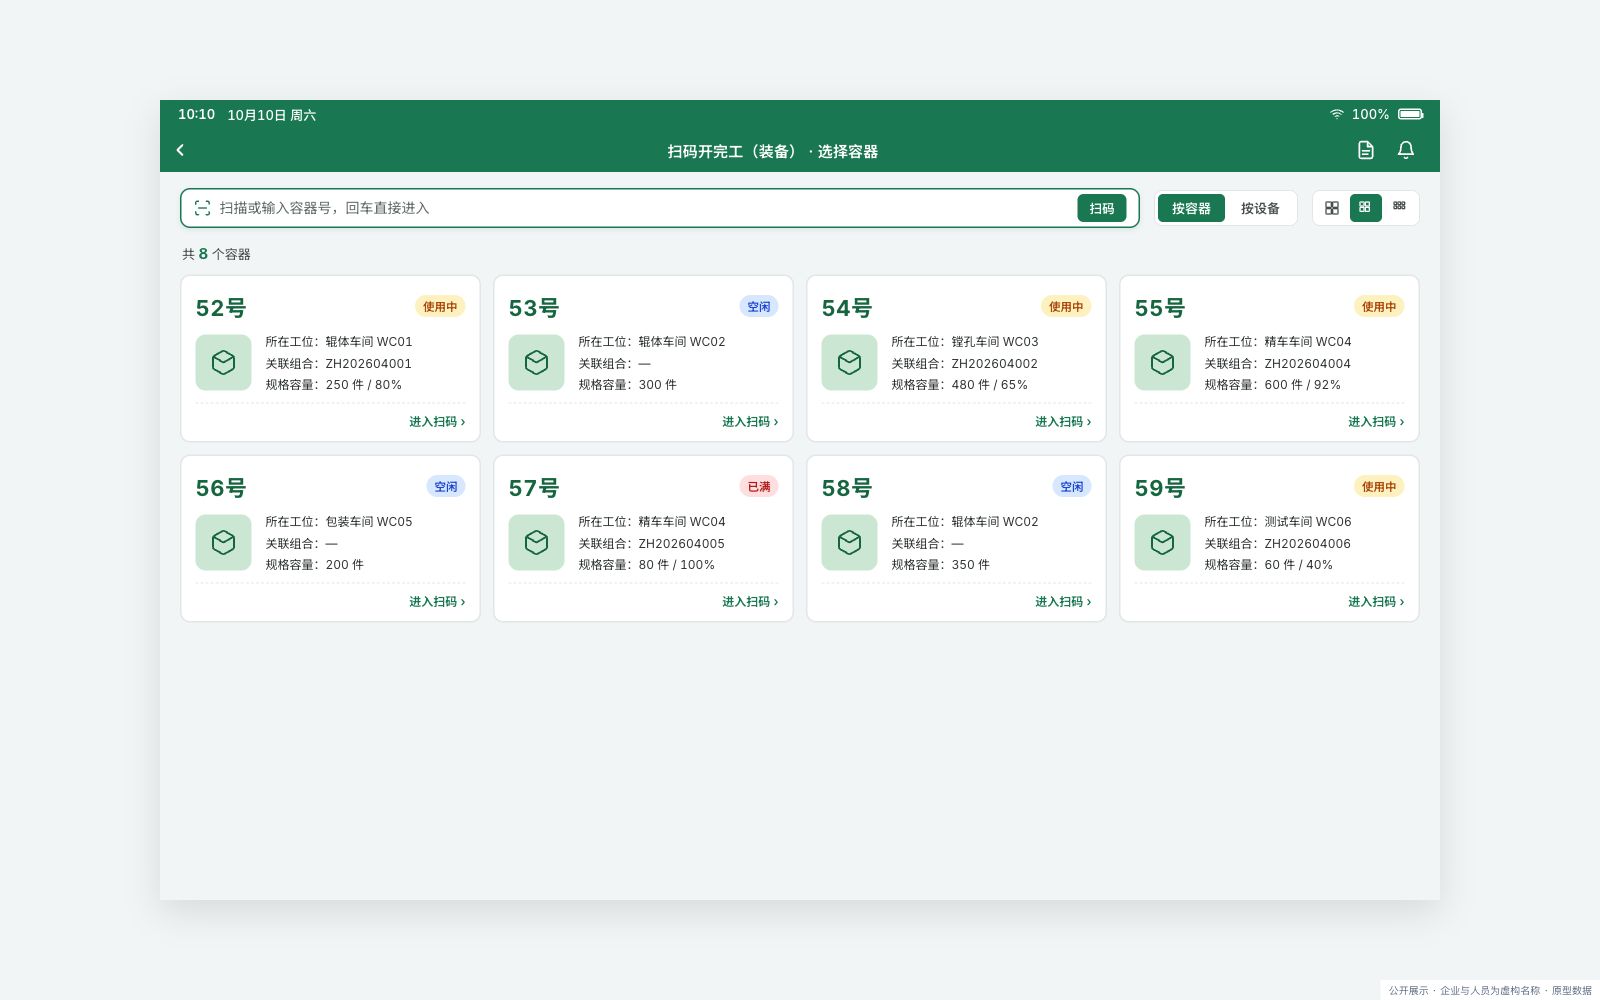Enter scanning for container 56号
Viewport: 1600px width, 1000px height.
(437, 602)
